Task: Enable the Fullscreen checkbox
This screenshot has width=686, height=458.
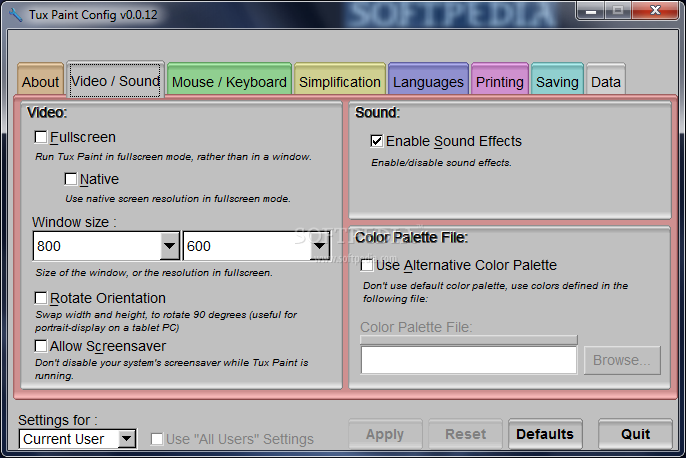Action: (41, 137)
